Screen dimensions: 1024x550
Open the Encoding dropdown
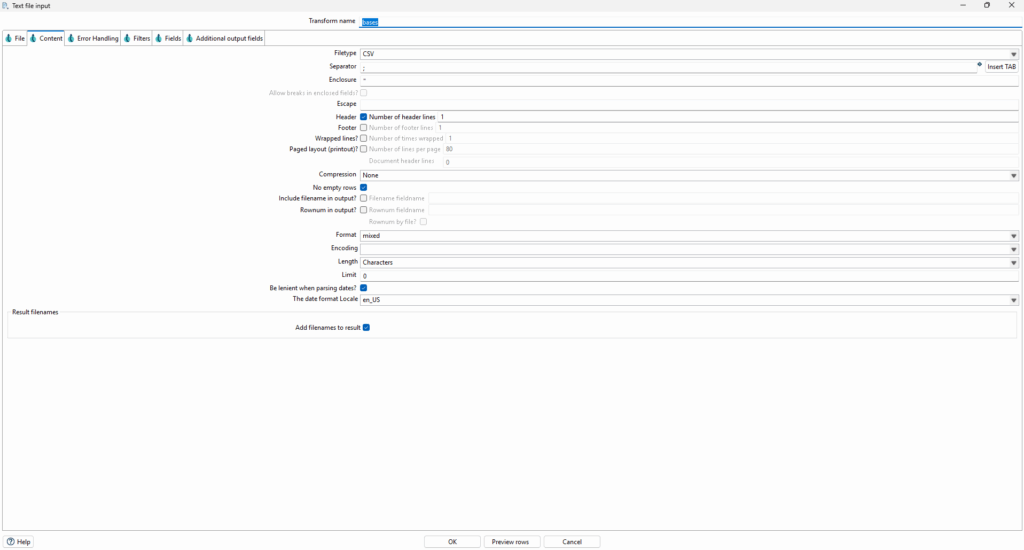[x=689, y=249]
